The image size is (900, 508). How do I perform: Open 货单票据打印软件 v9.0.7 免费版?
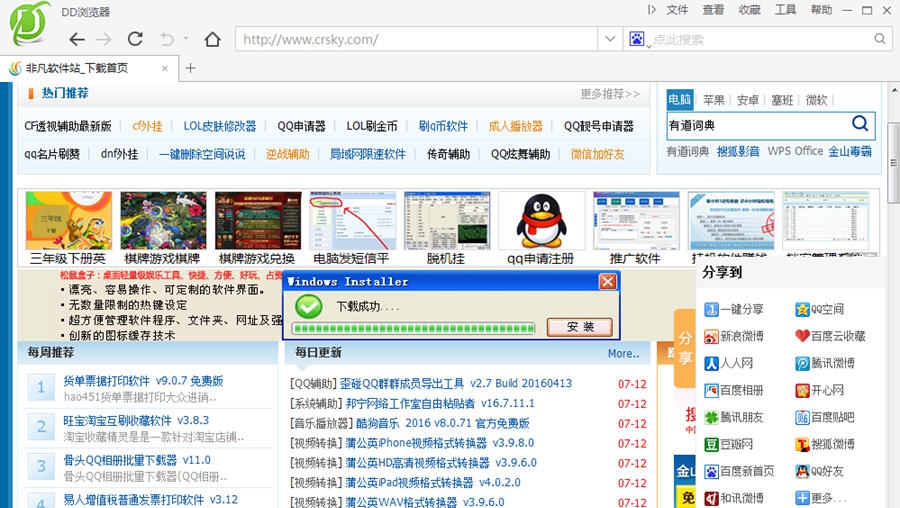tap(143, 381)
